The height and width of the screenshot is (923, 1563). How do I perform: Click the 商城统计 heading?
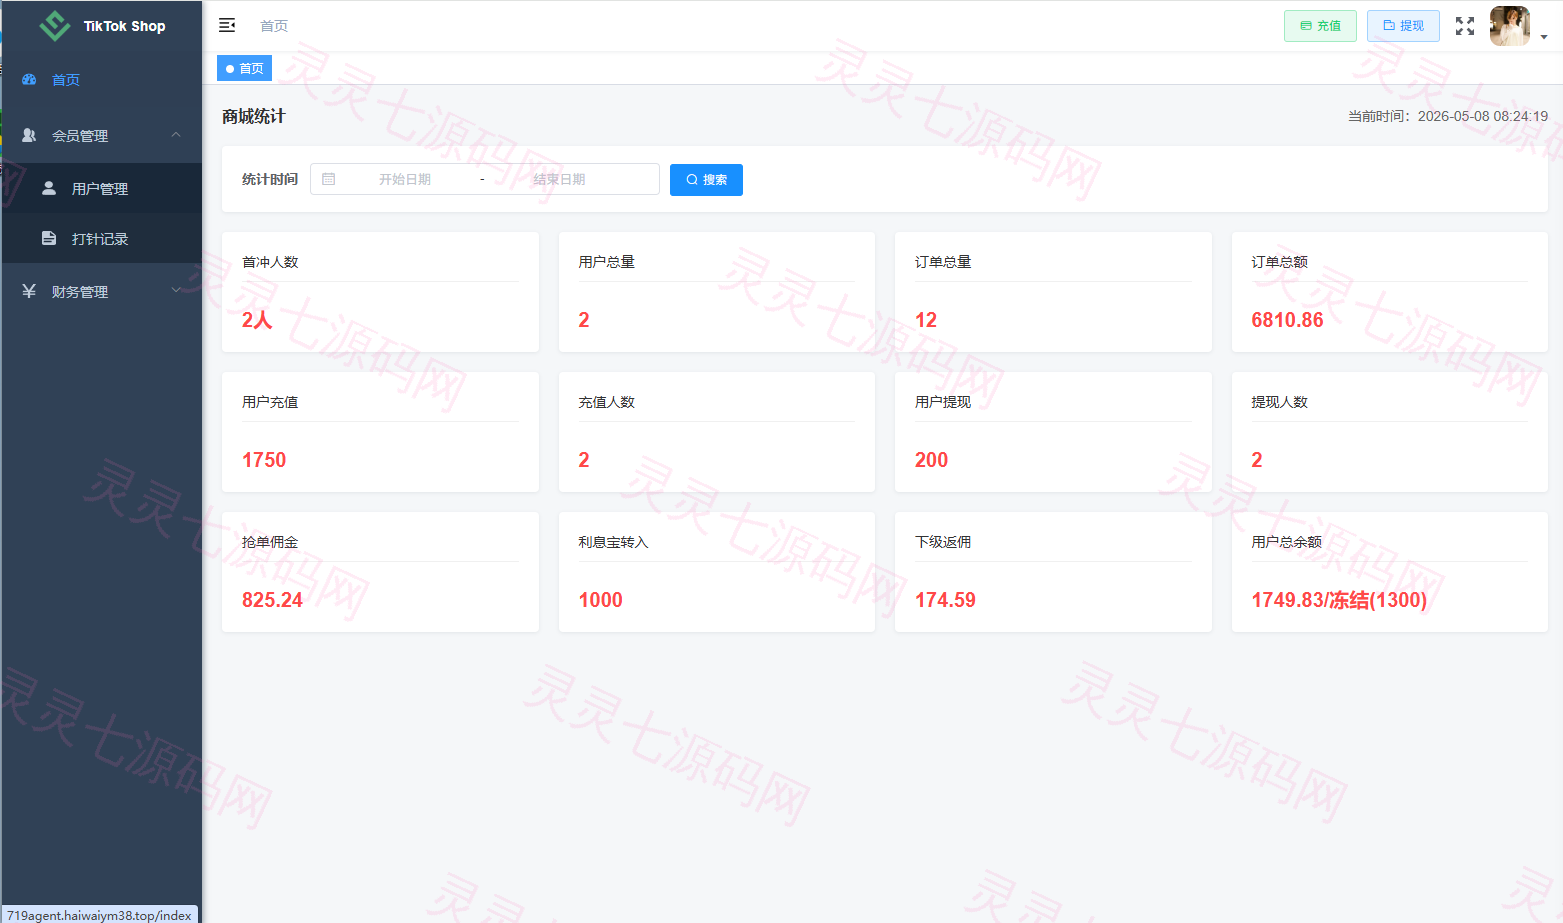click(254, 116)
